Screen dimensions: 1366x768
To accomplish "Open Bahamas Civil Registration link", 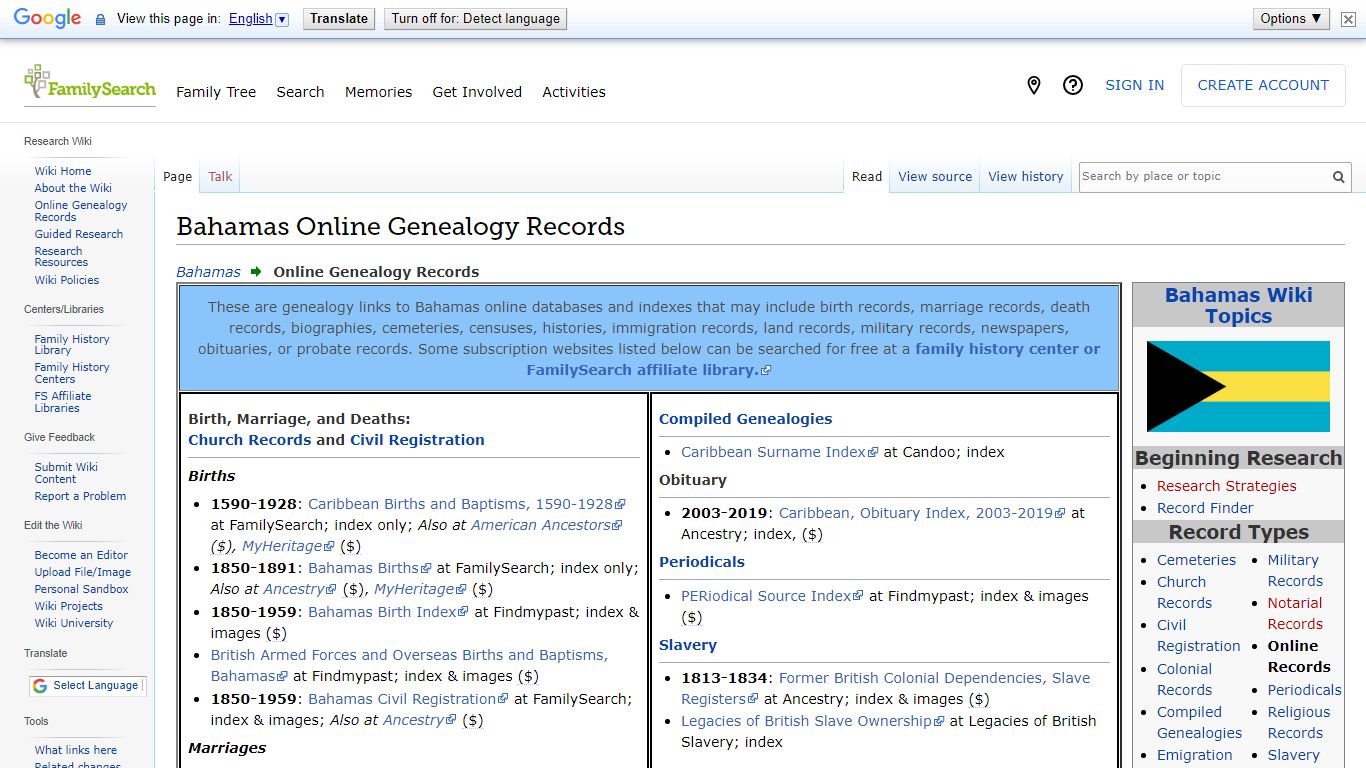I will 408,699.
